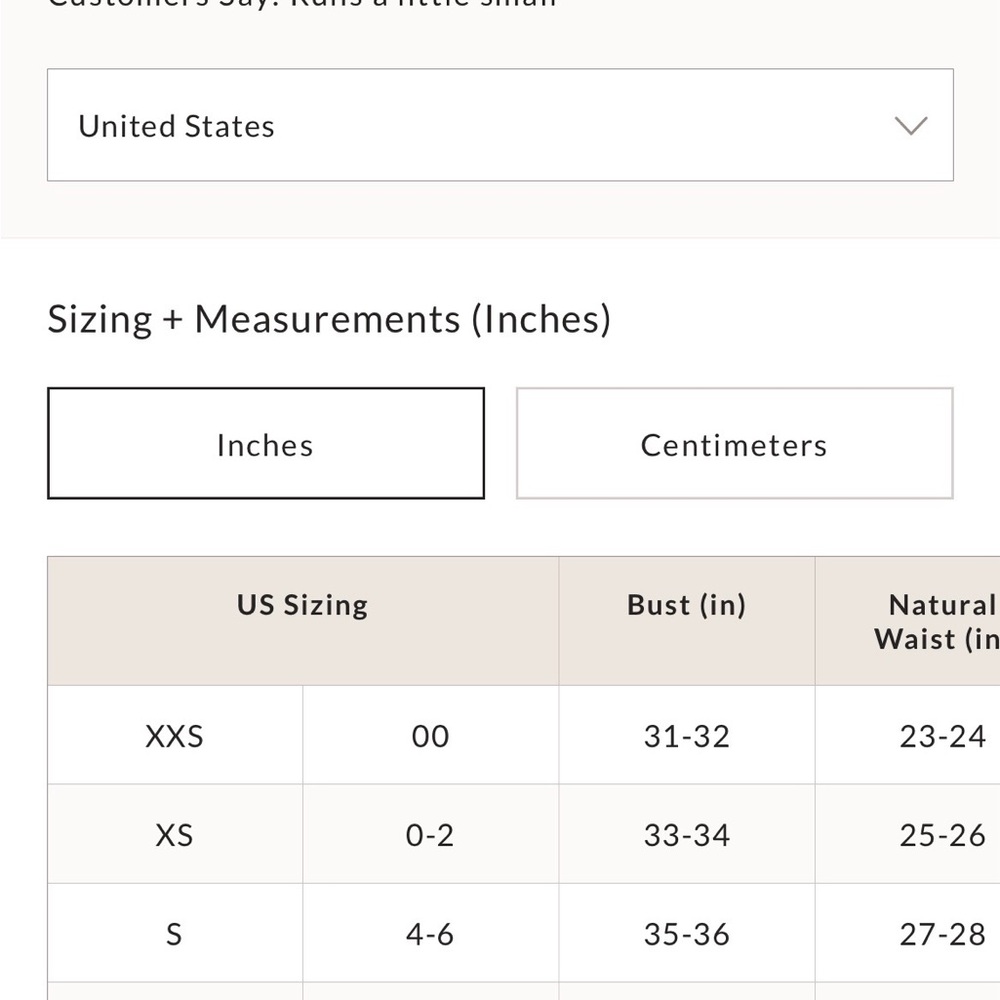This screenshot has width=1000, height=1000.
Task: Select the XS size cell
Action: 175,834
